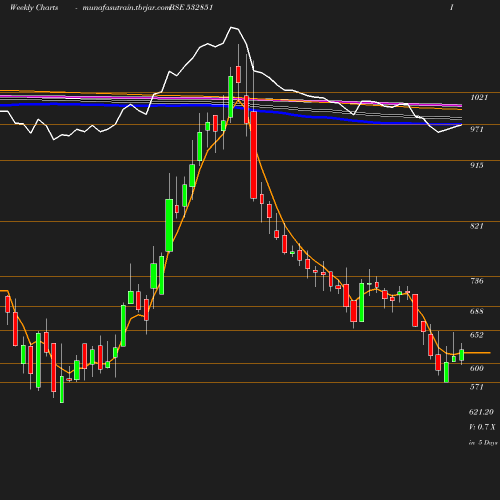Image resolution: width=500 pixels, height=500 pixels.
Task: Click the munafasutra website watermark text
Action: pyautogui.click(x=126, y=8)
